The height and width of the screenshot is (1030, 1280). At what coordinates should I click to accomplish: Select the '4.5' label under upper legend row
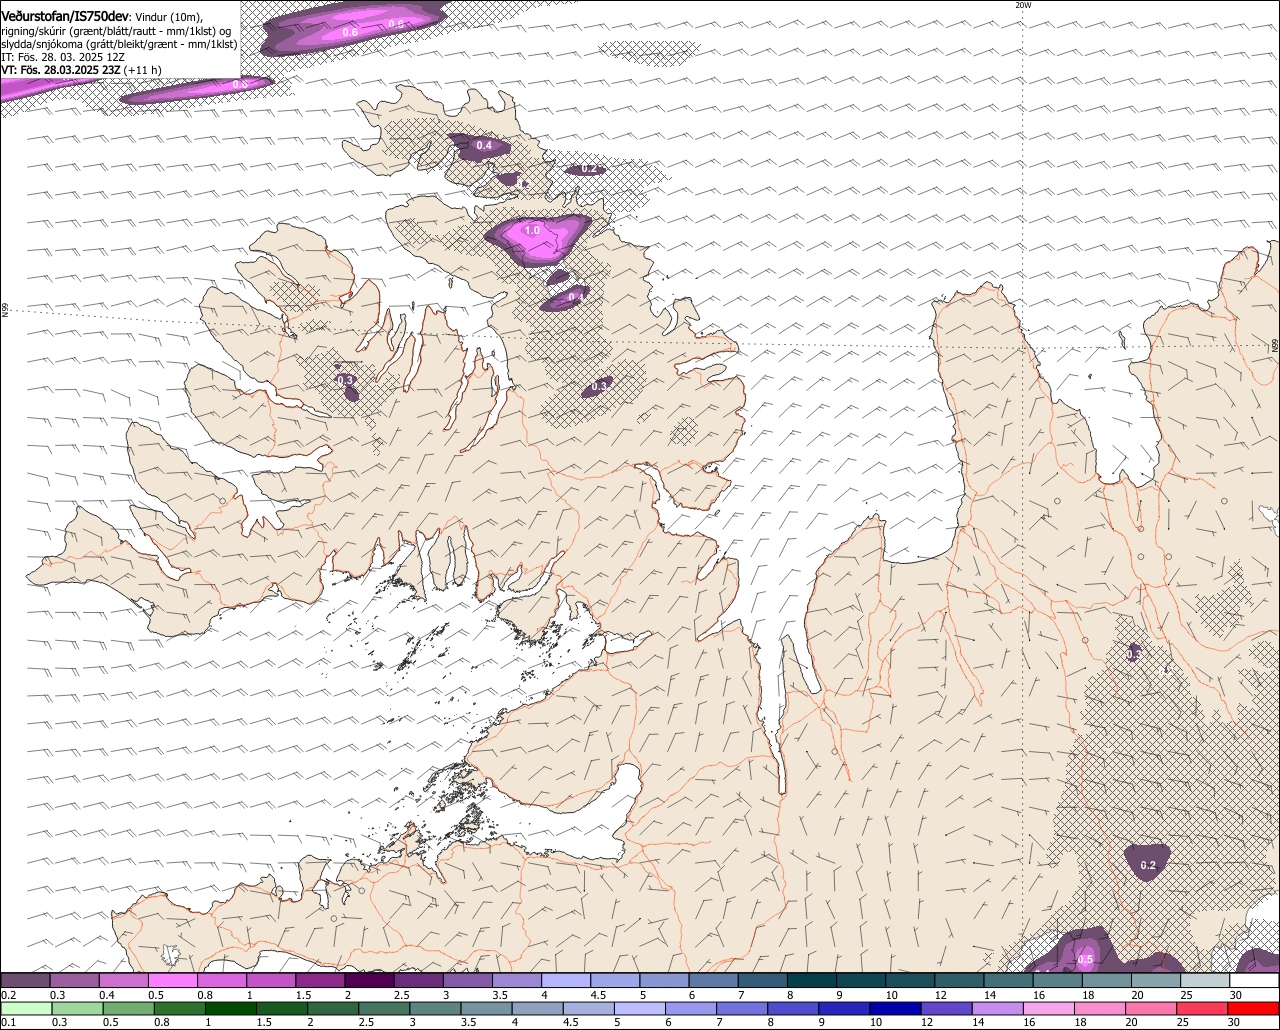pos(598,996)
